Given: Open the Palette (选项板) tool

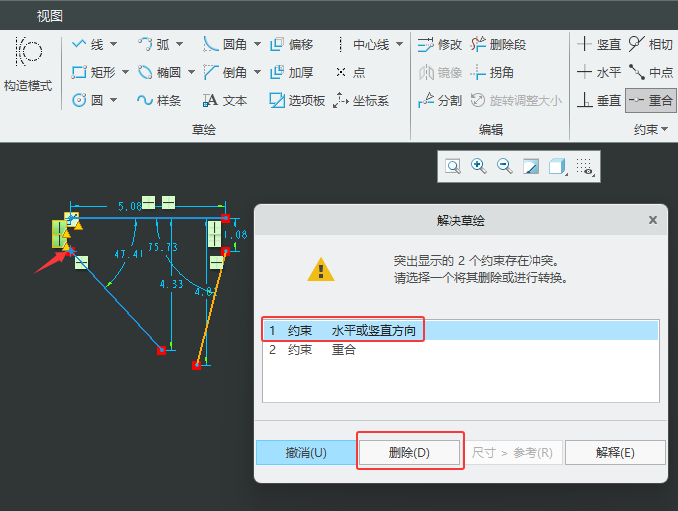Looking at the screenshot, I should tap(297, 100).
